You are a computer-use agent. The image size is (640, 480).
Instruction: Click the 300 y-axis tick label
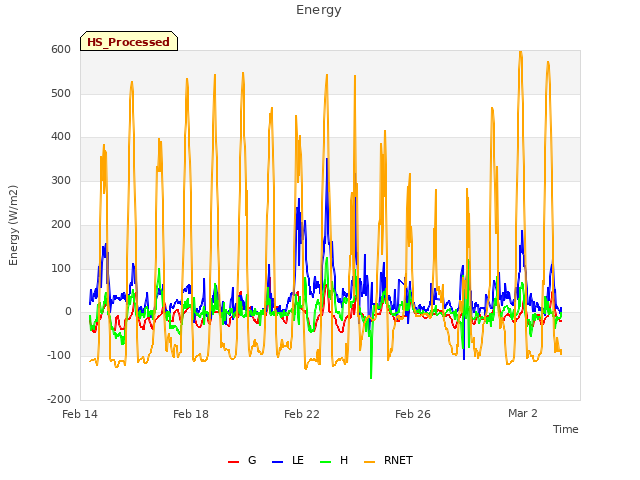[x=61, y=180]
